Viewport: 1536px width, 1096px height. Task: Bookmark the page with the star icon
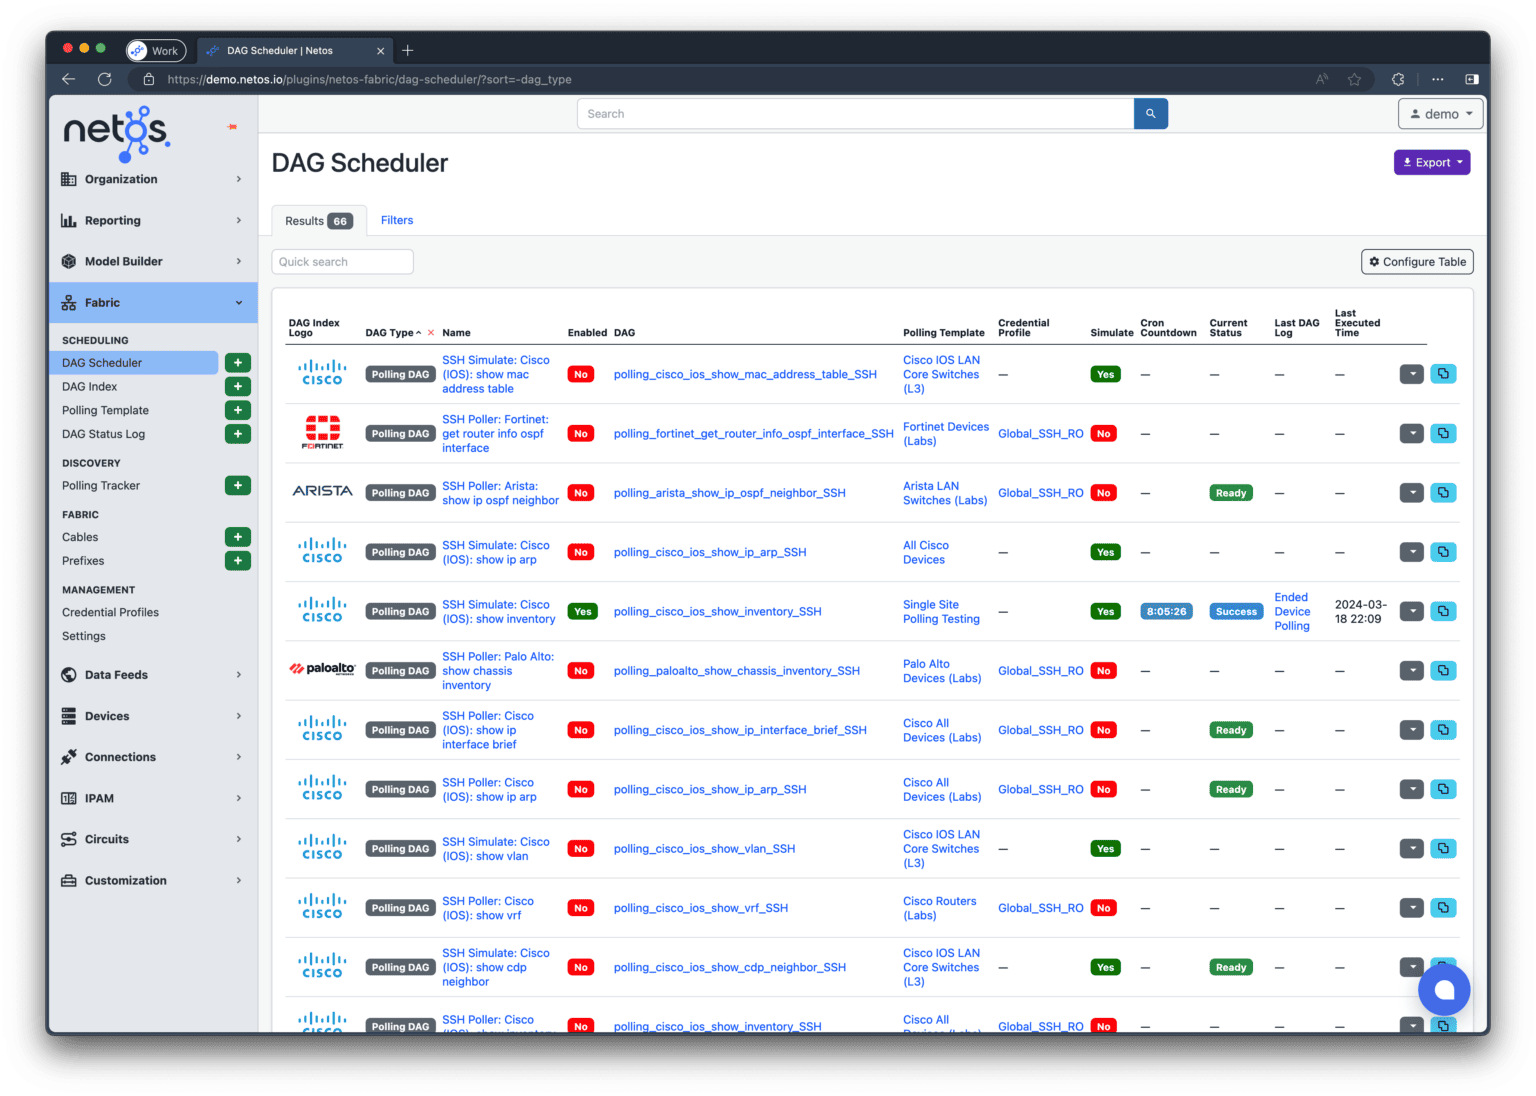tap(1354, 79)
